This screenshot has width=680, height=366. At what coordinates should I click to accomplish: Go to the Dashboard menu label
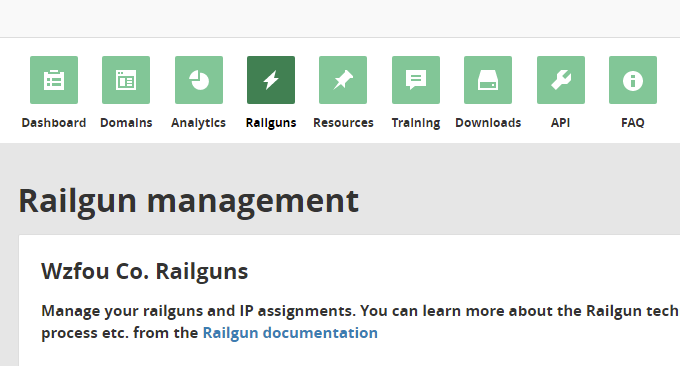[x=54, y=123]
